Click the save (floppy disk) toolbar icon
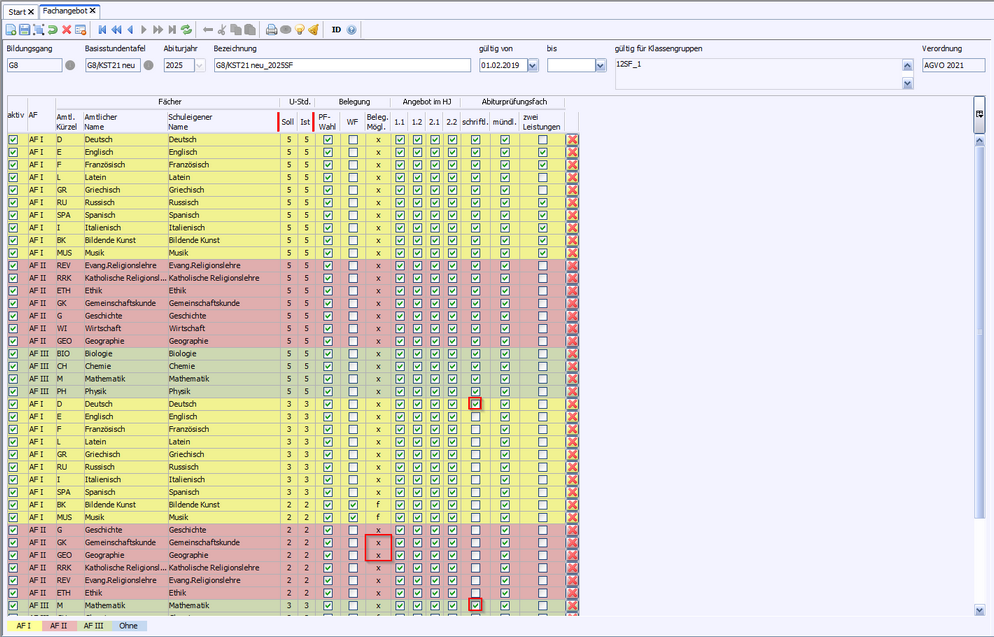The image size is (994, 637). [25, 30]
